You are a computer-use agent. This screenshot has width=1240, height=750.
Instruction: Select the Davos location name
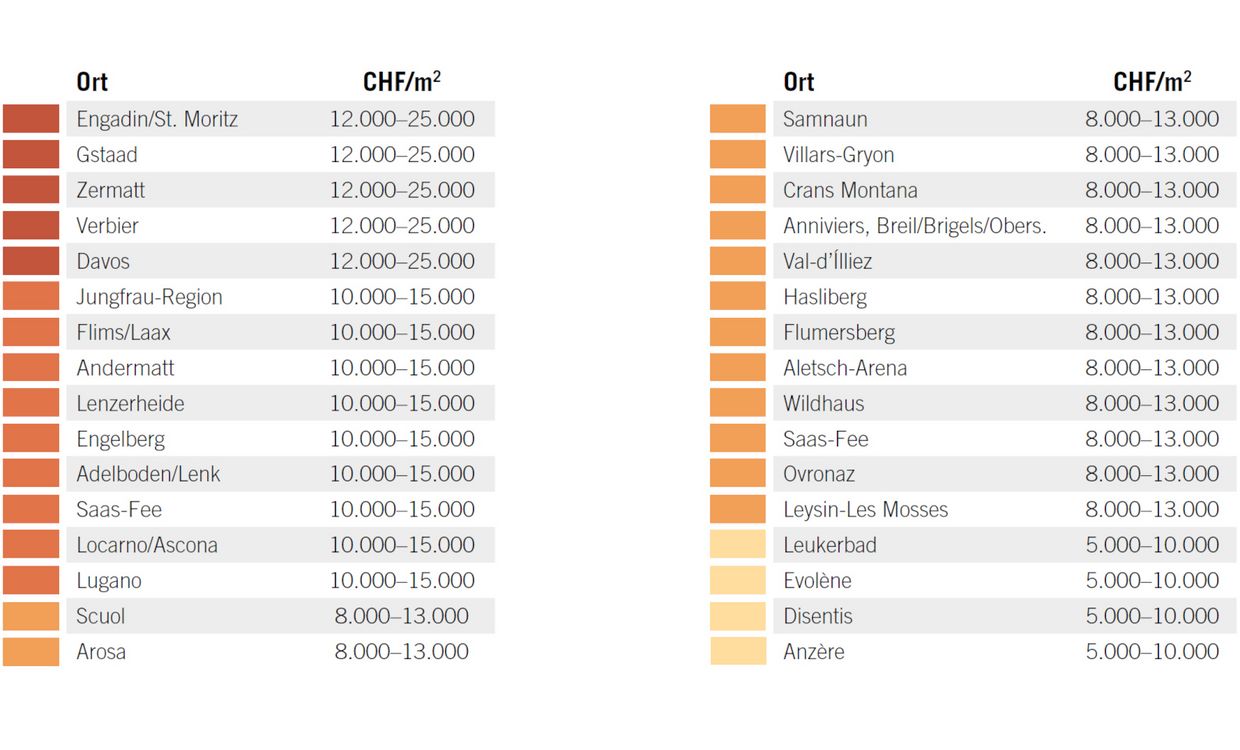coord(103,261)
